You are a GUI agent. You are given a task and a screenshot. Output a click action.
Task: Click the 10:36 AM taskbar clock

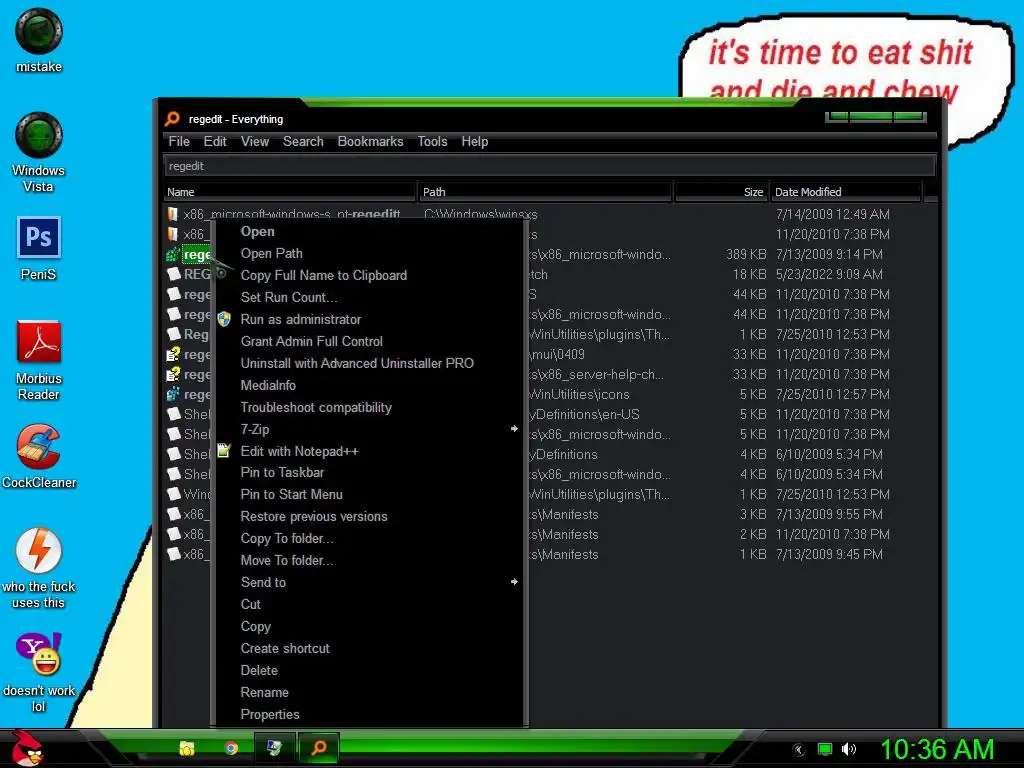pos(936,749)
